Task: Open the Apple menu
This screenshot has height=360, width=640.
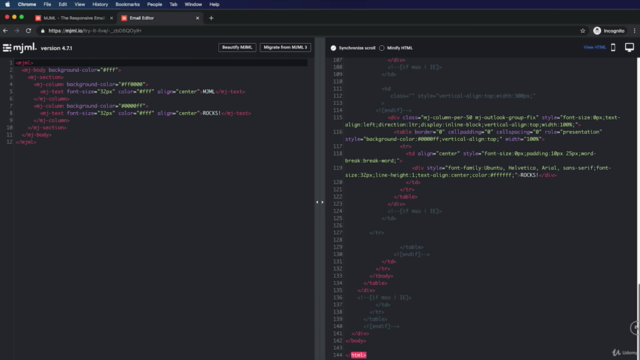Action: (x=7, y=4)
